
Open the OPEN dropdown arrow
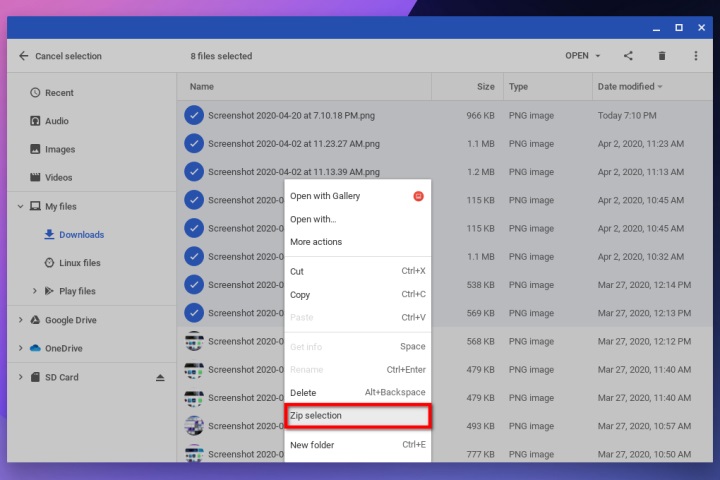[x=598, y=56]
